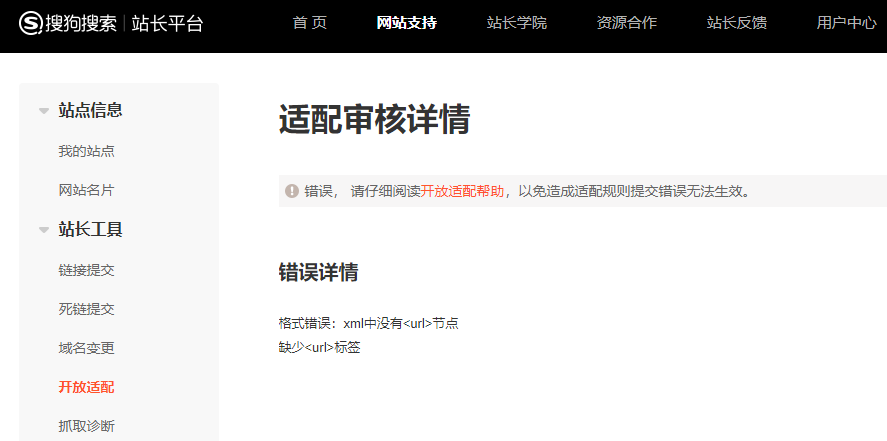Open the 死链提交 tool
This screenshot has width=887, height=441.
coord(86,309)
